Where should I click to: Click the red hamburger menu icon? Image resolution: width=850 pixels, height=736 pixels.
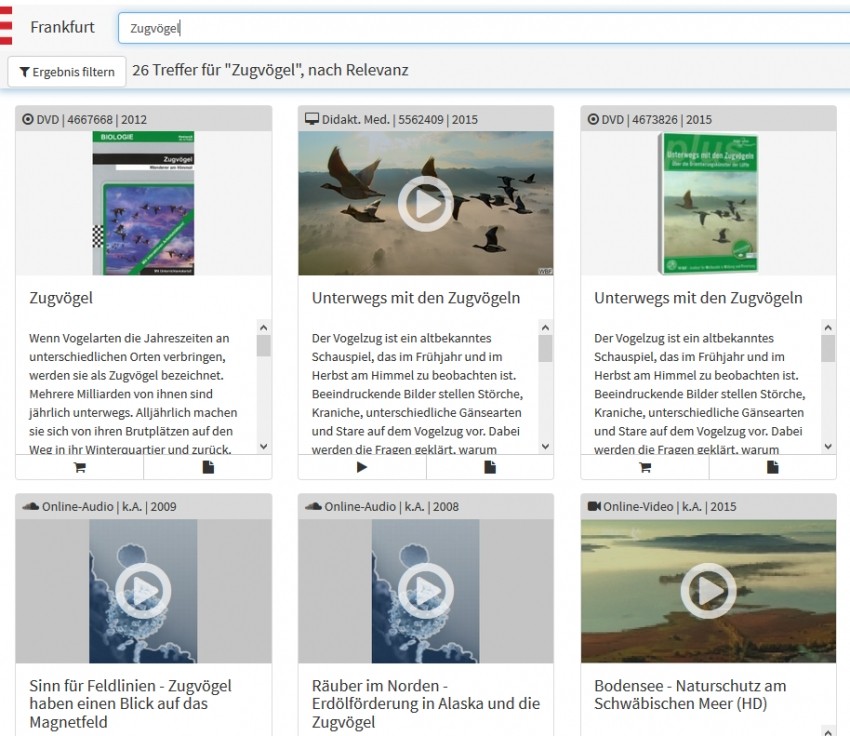point(5,27)
